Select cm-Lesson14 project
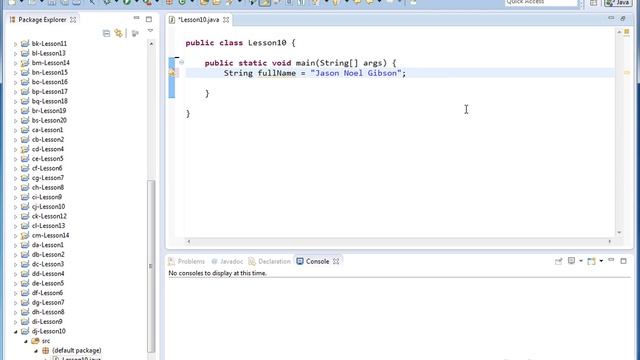 [50, 236]
